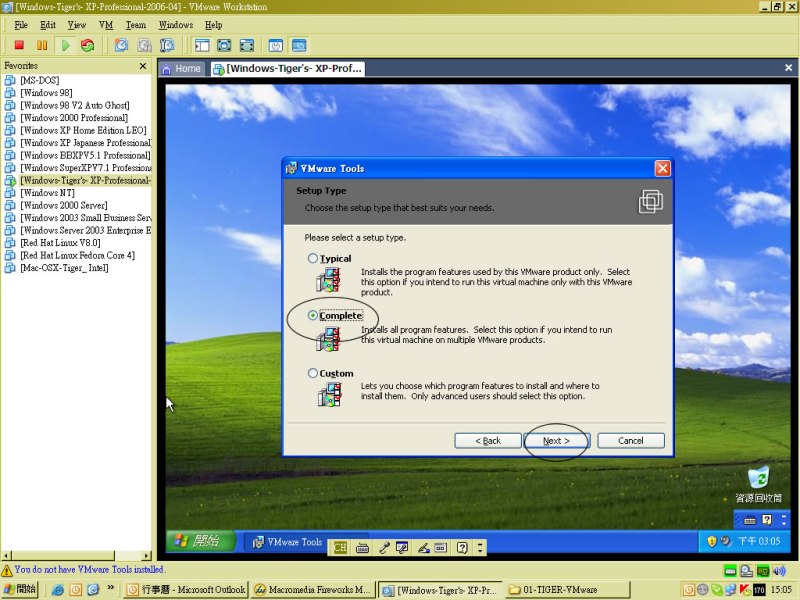The width and height of the screenshot is (800, 600).
Task: Click the Recycle Bin desktop icon
Action: [758, 484]
